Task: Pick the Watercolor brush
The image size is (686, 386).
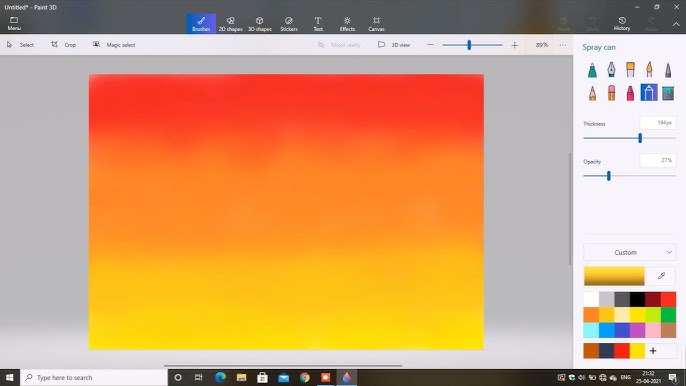Action: (649, 70)
